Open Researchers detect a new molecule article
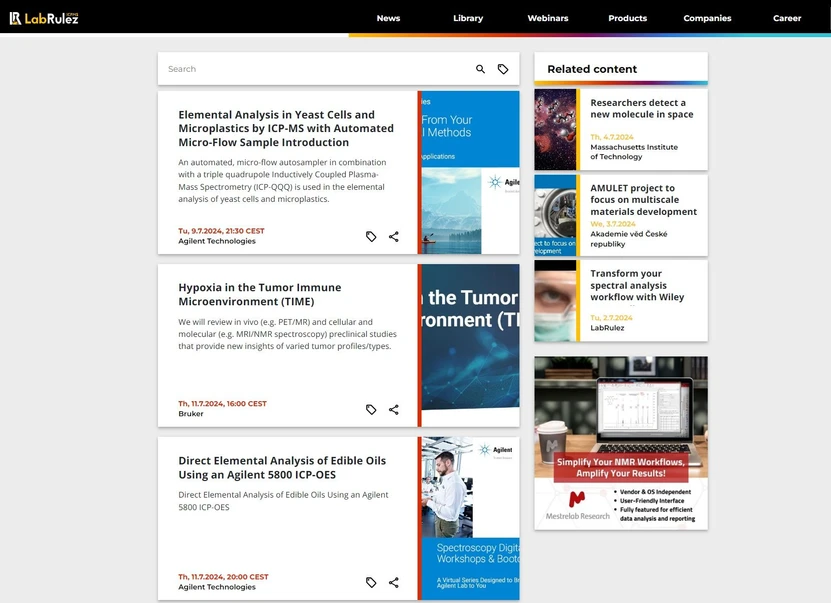Image resolution: width=831 pixels, height=603 pixels. pyautogui.click(x=642, y=109)
